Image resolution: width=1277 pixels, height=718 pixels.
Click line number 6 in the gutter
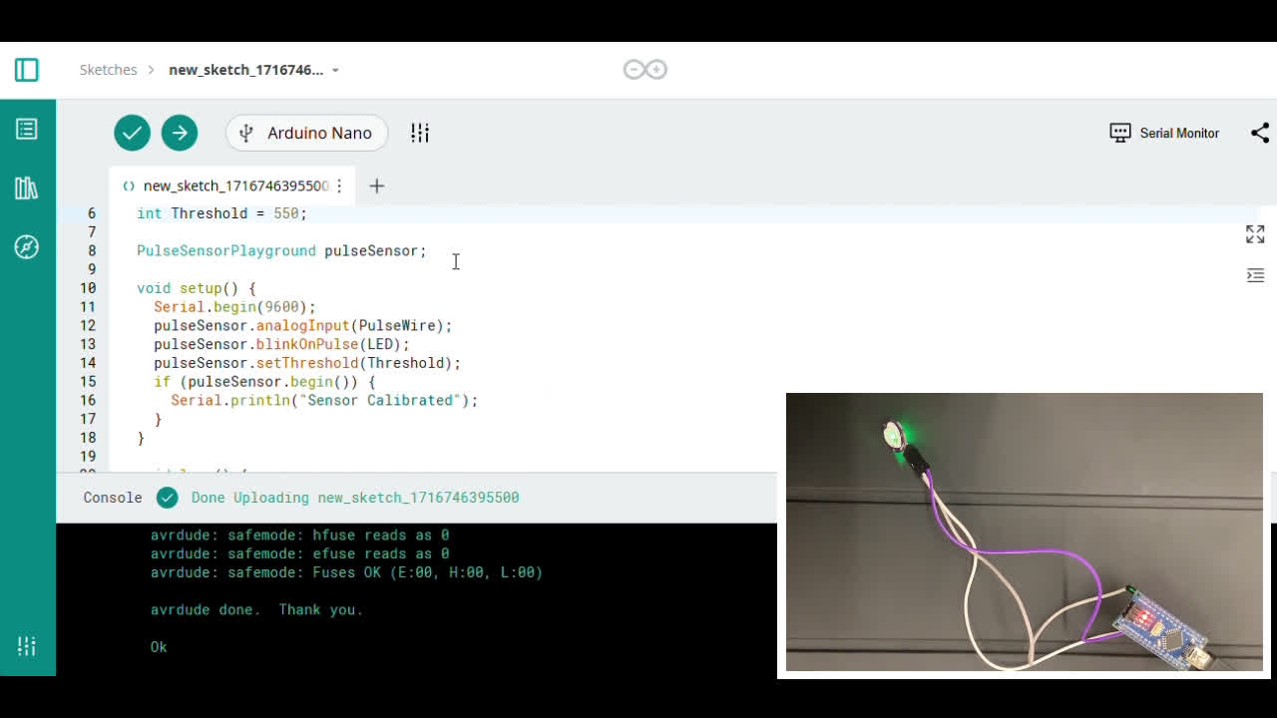tap(92, 214)
